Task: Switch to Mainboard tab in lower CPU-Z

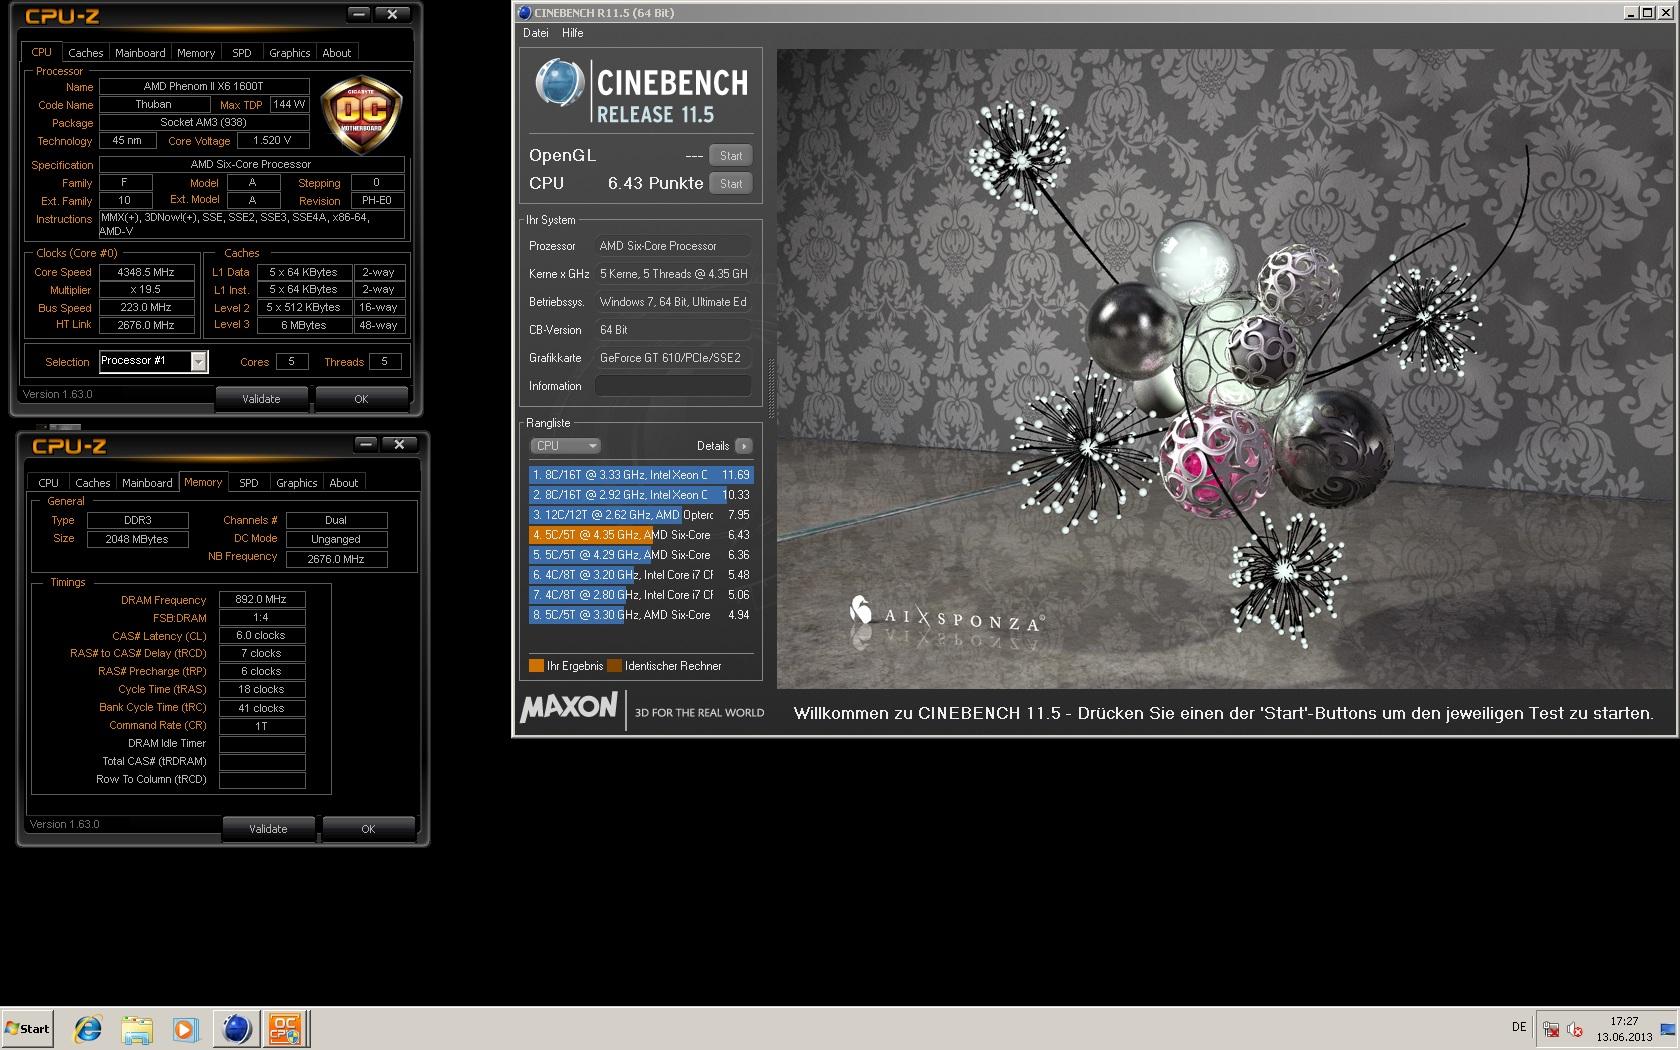Action: pyautogui.click(x=147, y=483)
